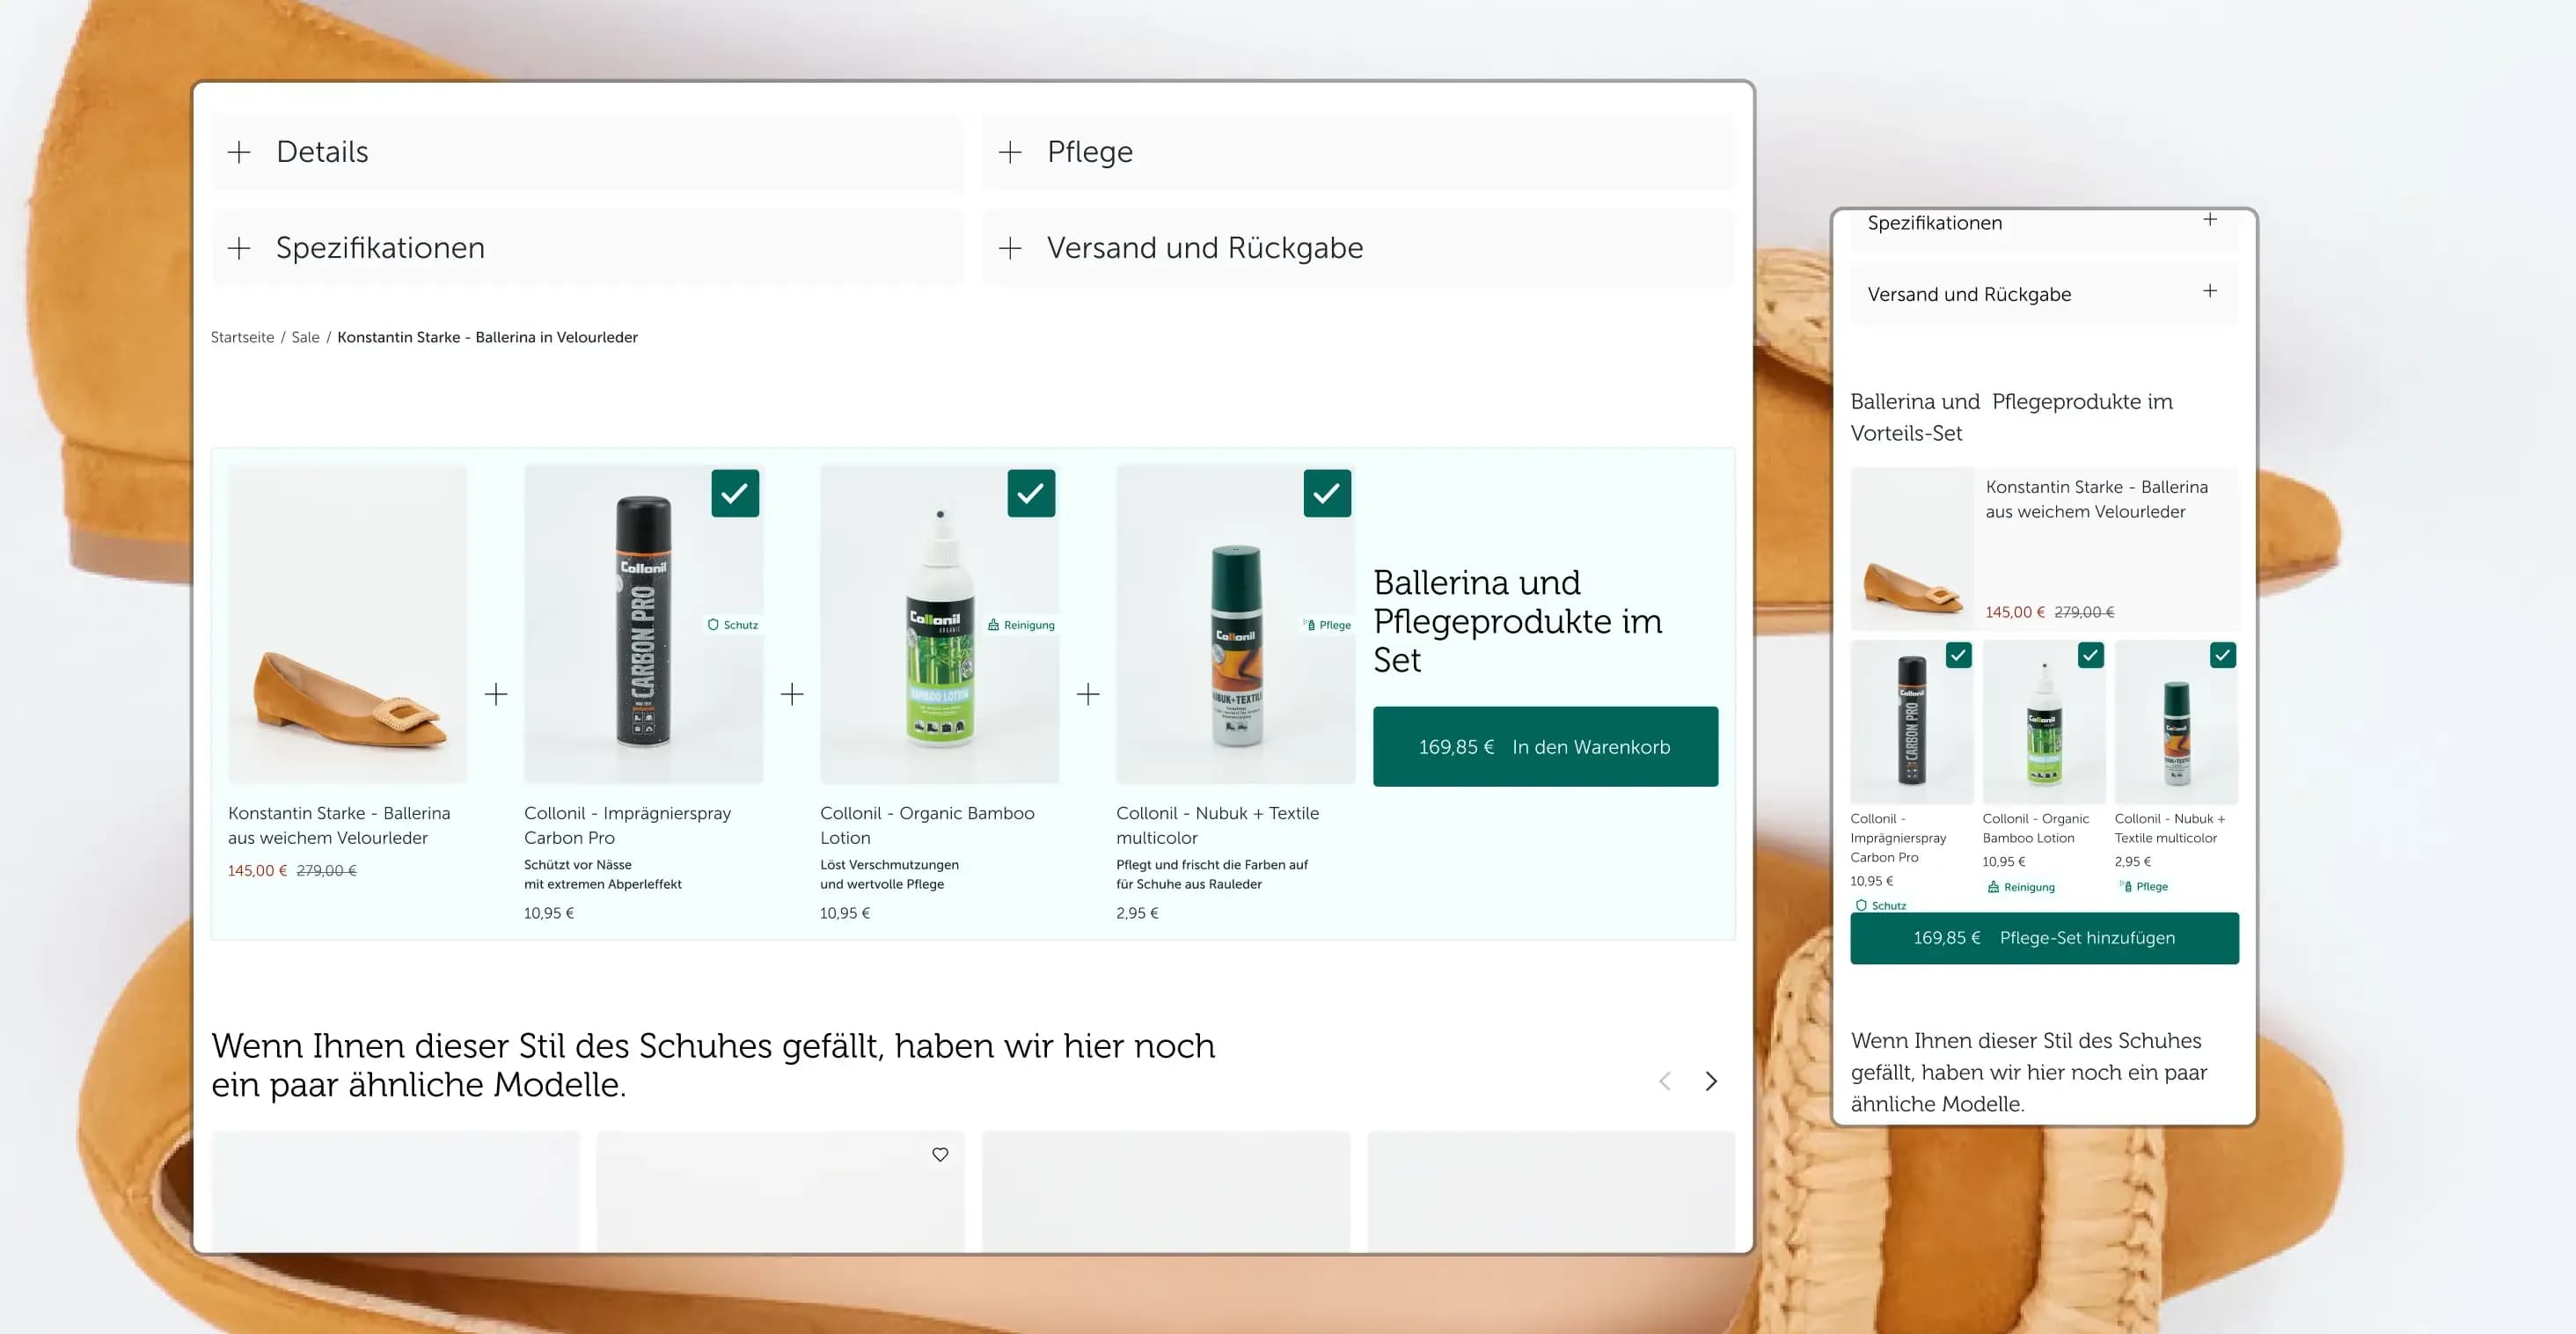Expand the Pflege accordion section

[1358, 152]
